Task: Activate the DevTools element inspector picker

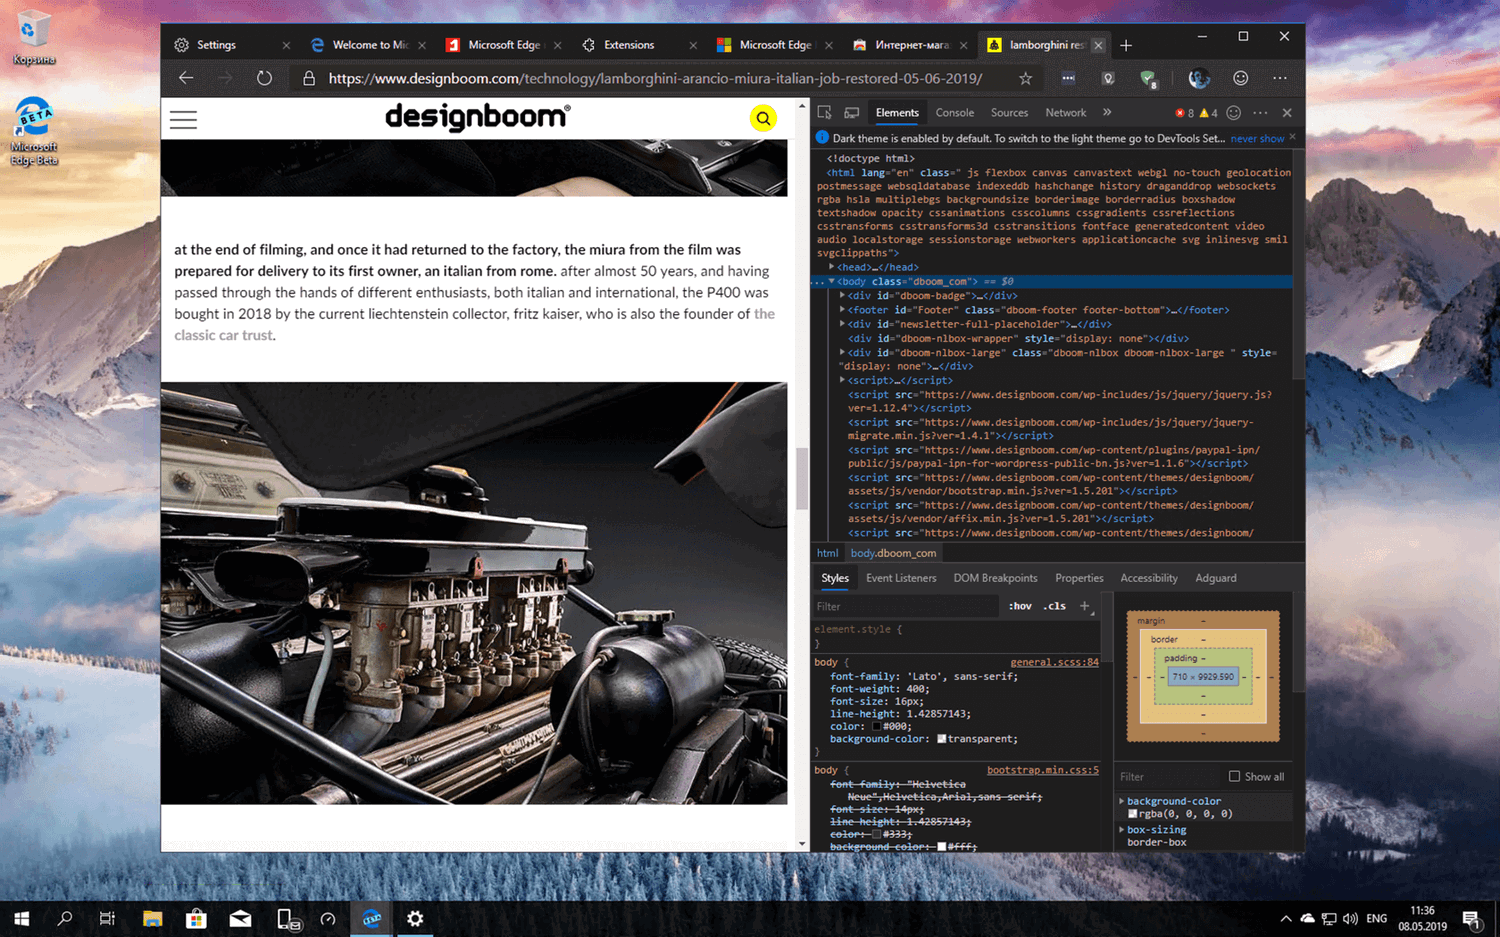Action: click(824, 113)
